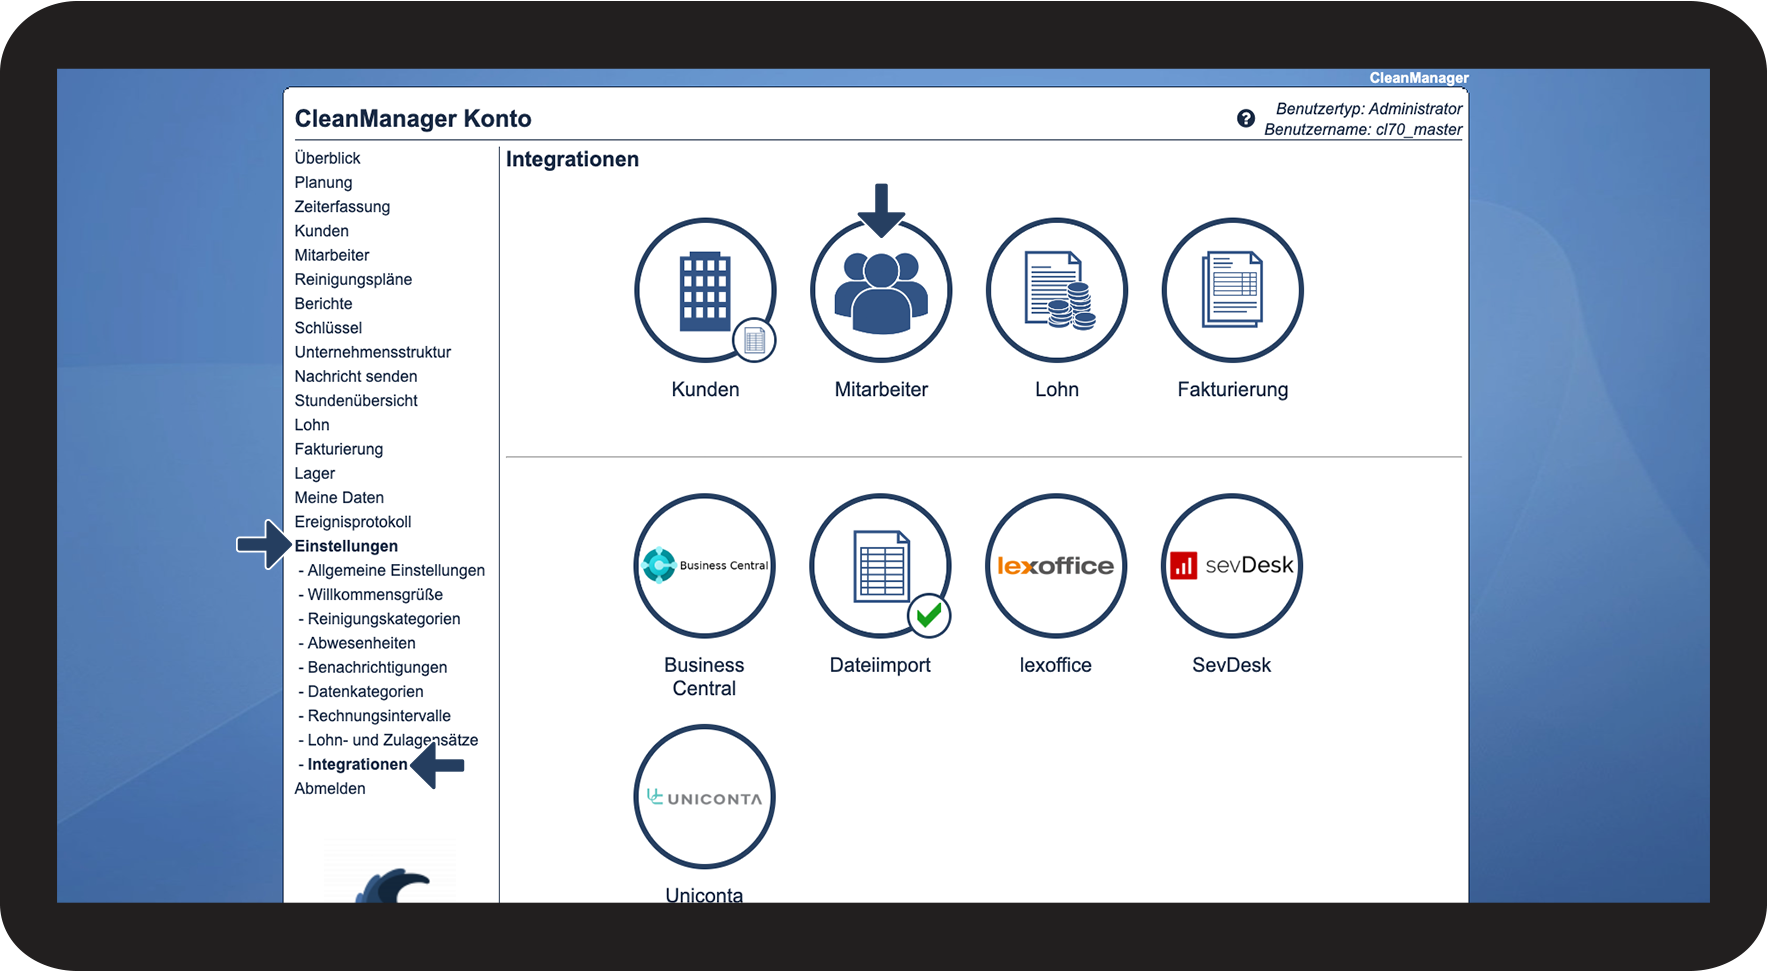Choose the Fakturierung integration document icon
This screenshot has width=1767, height=971.
tap(1233, 290)
